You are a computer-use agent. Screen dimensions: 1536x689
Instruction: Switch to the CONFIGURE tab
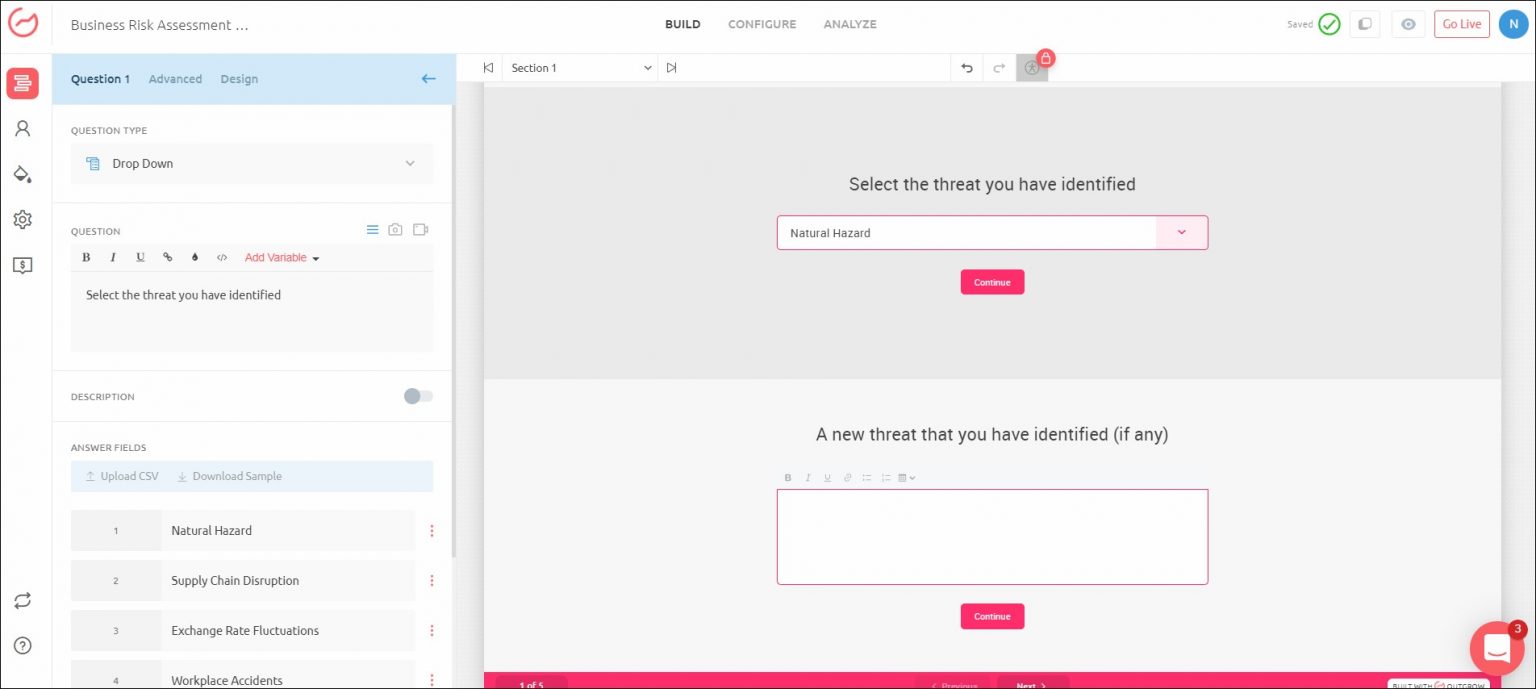(x=761, y=24)
